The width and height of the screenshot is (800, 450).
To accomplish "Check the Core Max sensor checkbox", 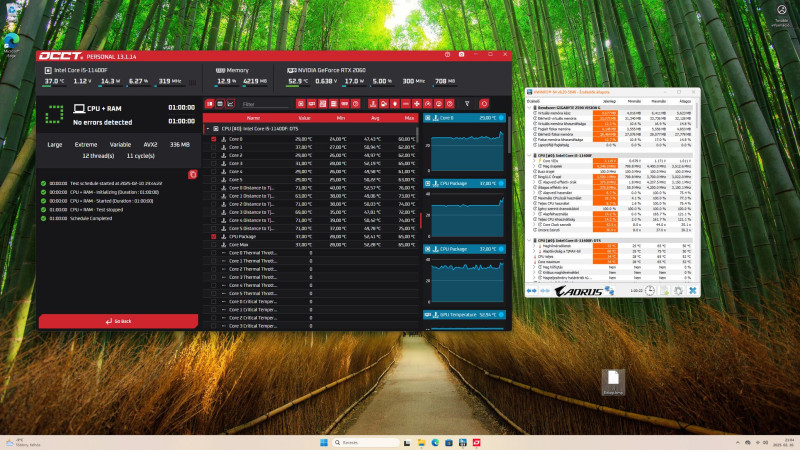I will coord(213,245).
